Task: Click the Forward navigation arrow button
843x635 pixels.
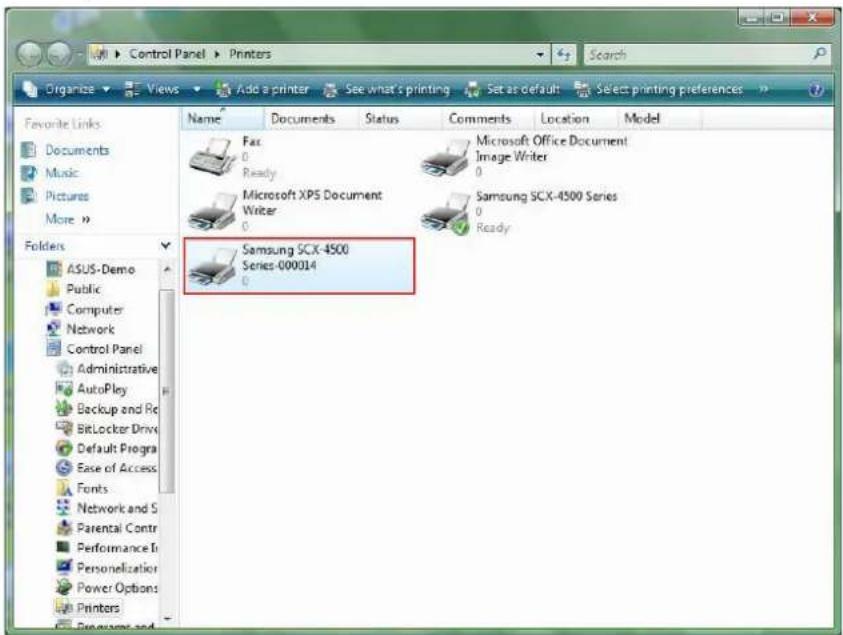Action: pos(59,54)
